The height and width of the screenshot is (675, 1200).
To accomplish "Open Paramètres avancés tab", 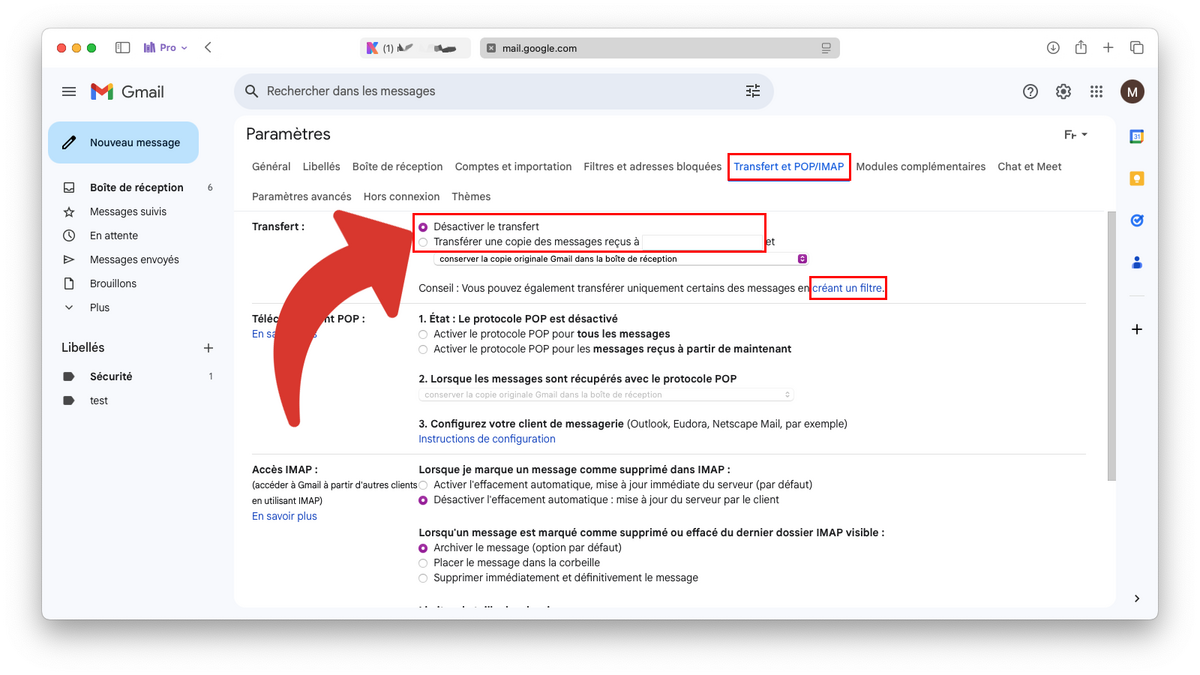I will pos(302,197).
